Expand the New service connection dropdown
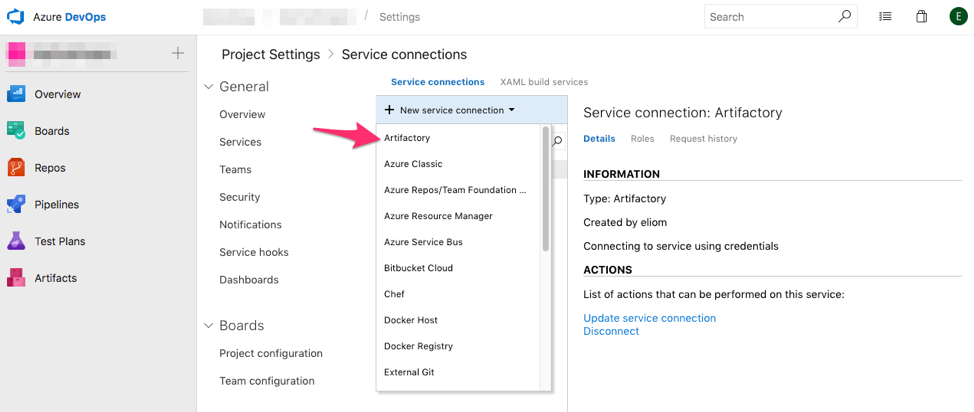The image size is (974, 412). (x=450, y=110)
